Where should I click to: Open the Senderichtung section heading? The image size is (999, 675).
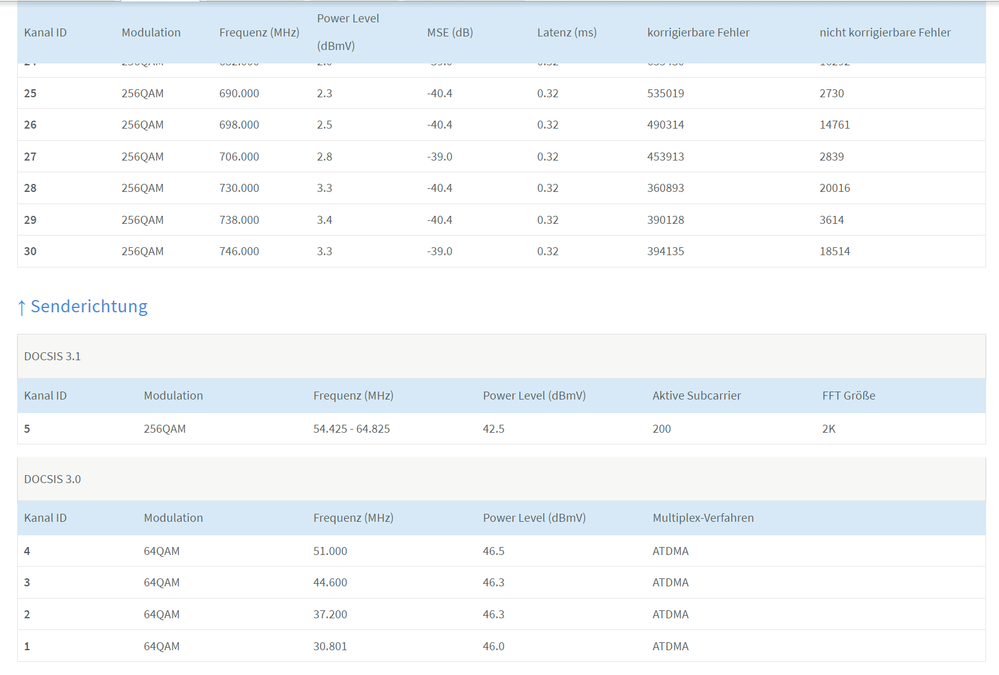(89, 307)
